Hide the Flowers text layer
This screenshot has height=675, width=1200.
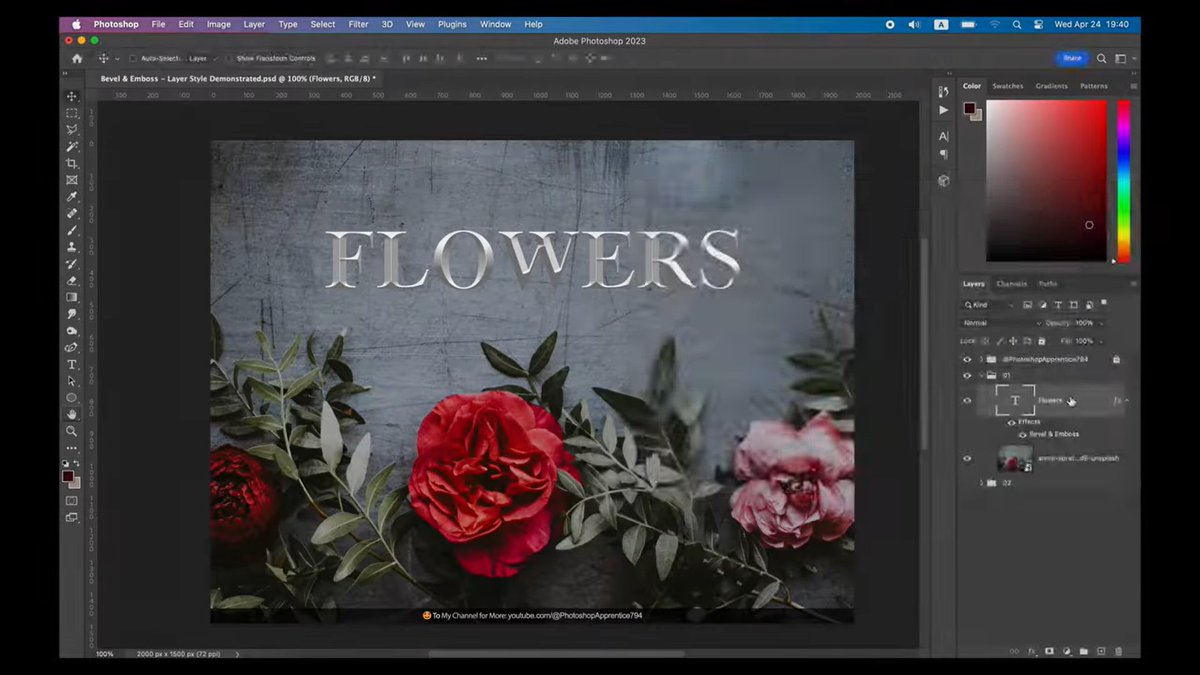[967, 401]
